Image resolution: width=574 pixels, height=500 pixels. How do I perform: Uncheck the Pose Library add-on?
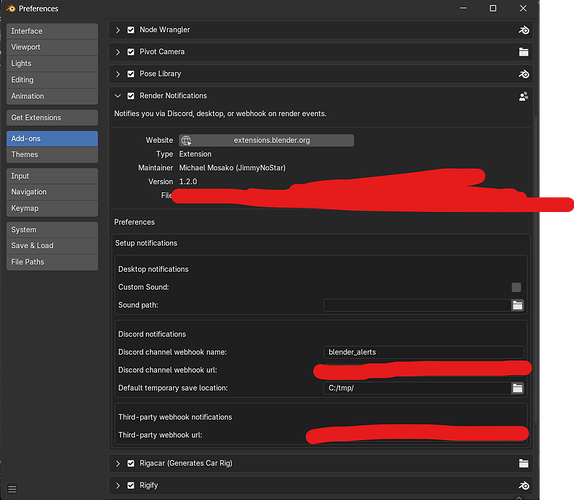pyautogui.click(x=131, y=74)
